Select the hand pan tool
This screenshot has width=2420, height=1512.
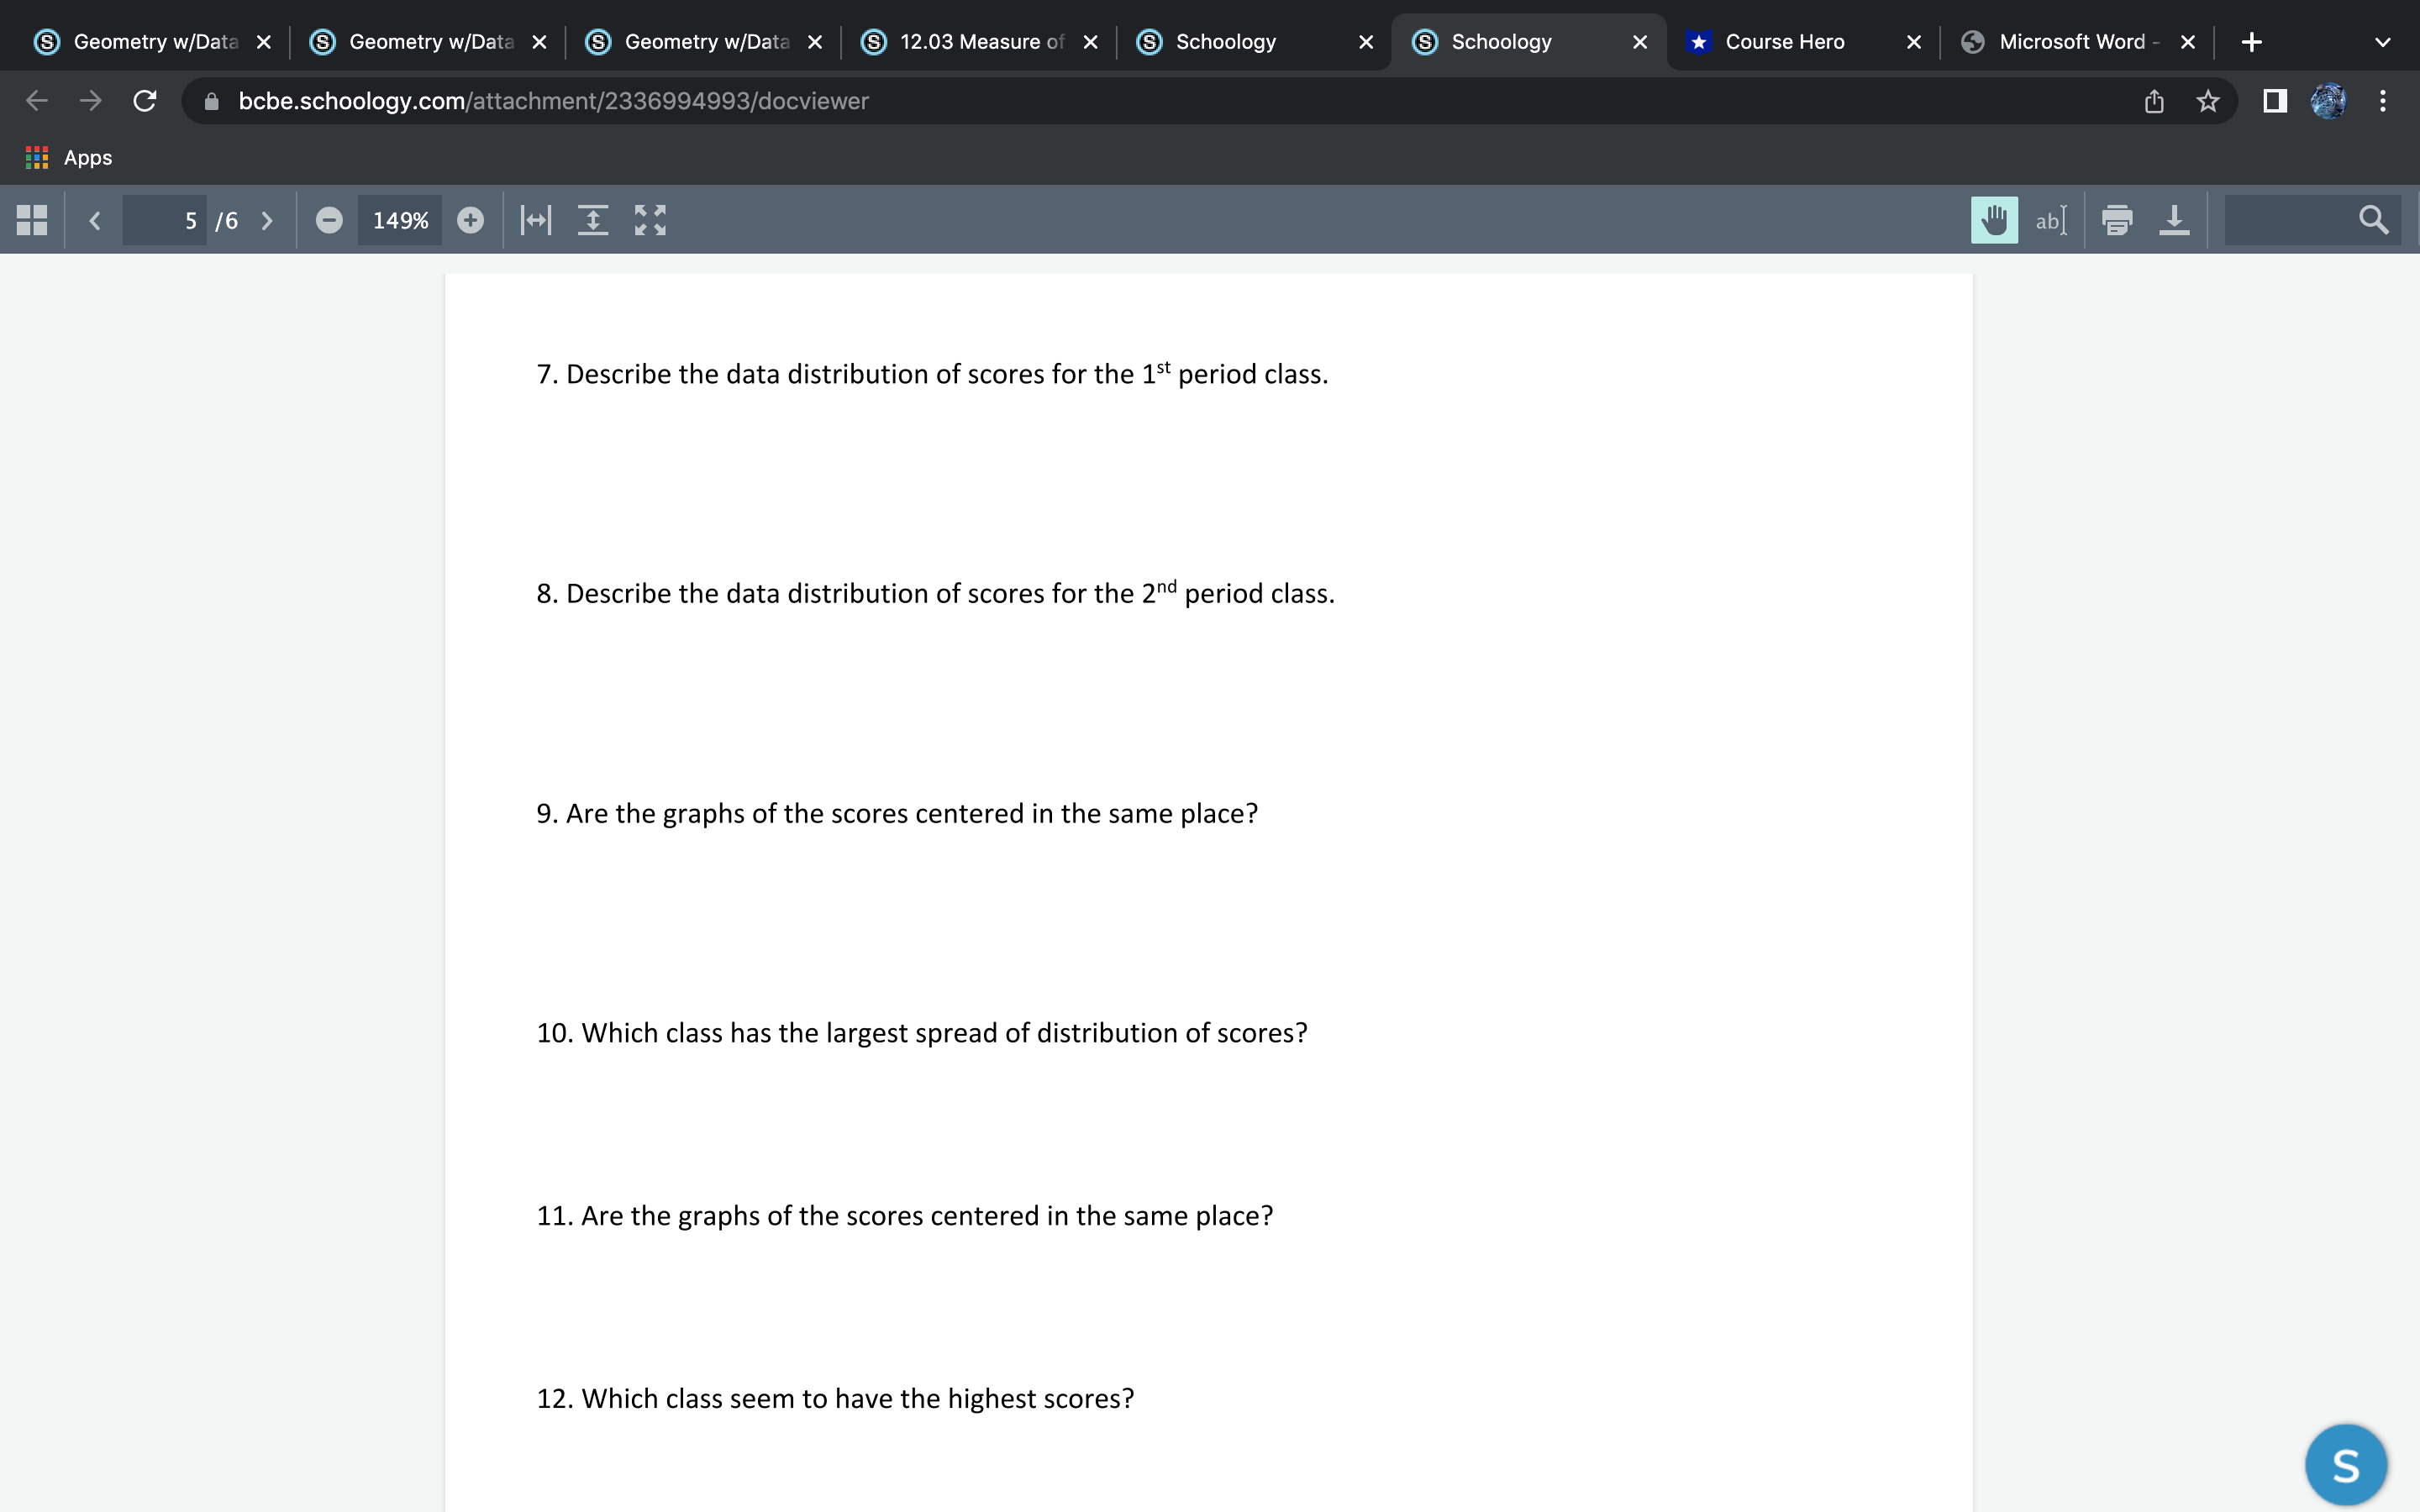[1994, 220]
